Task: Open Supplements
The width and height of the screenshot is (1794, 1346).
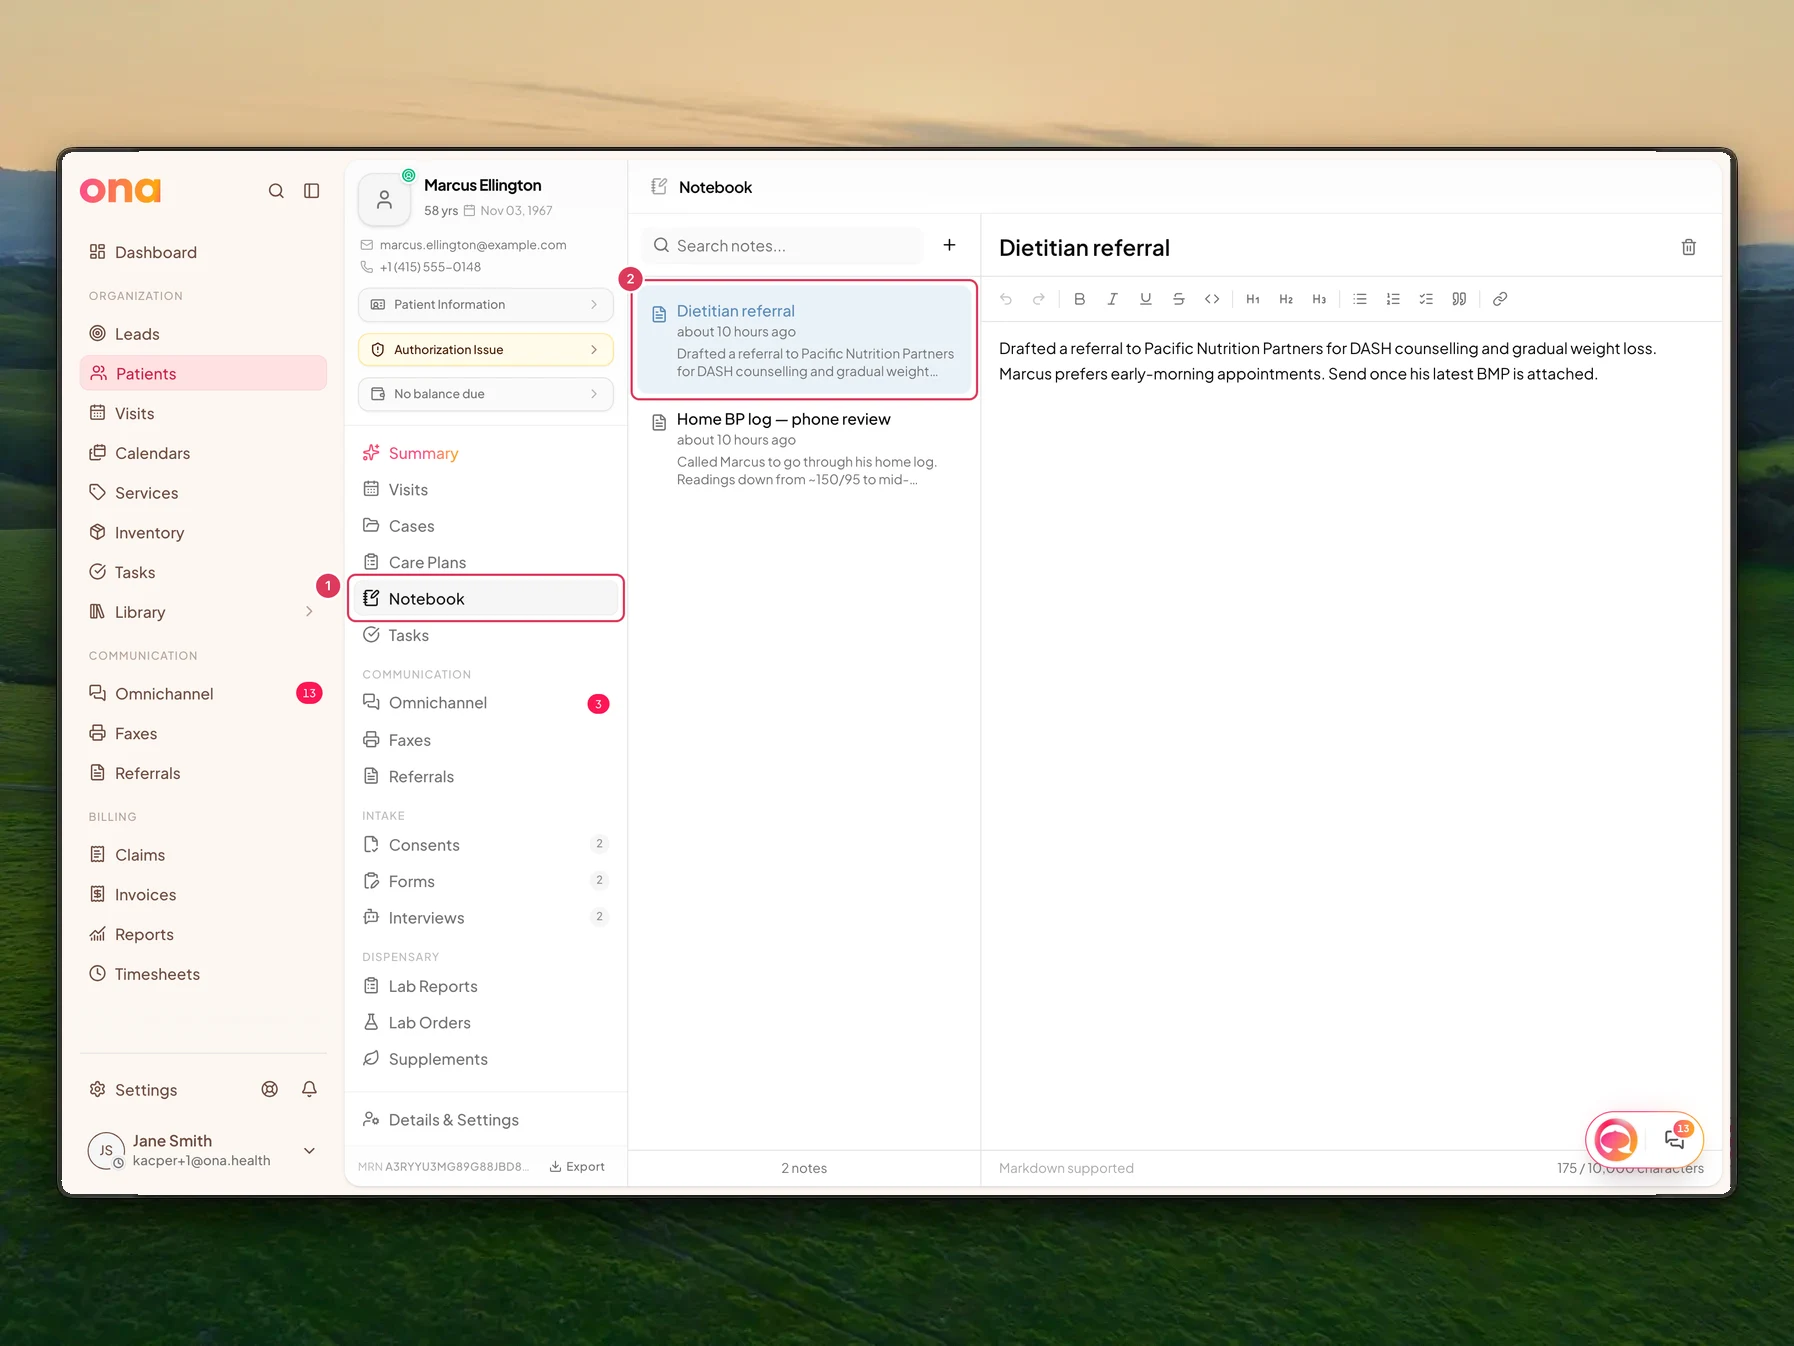Action: coord(486,1059)
